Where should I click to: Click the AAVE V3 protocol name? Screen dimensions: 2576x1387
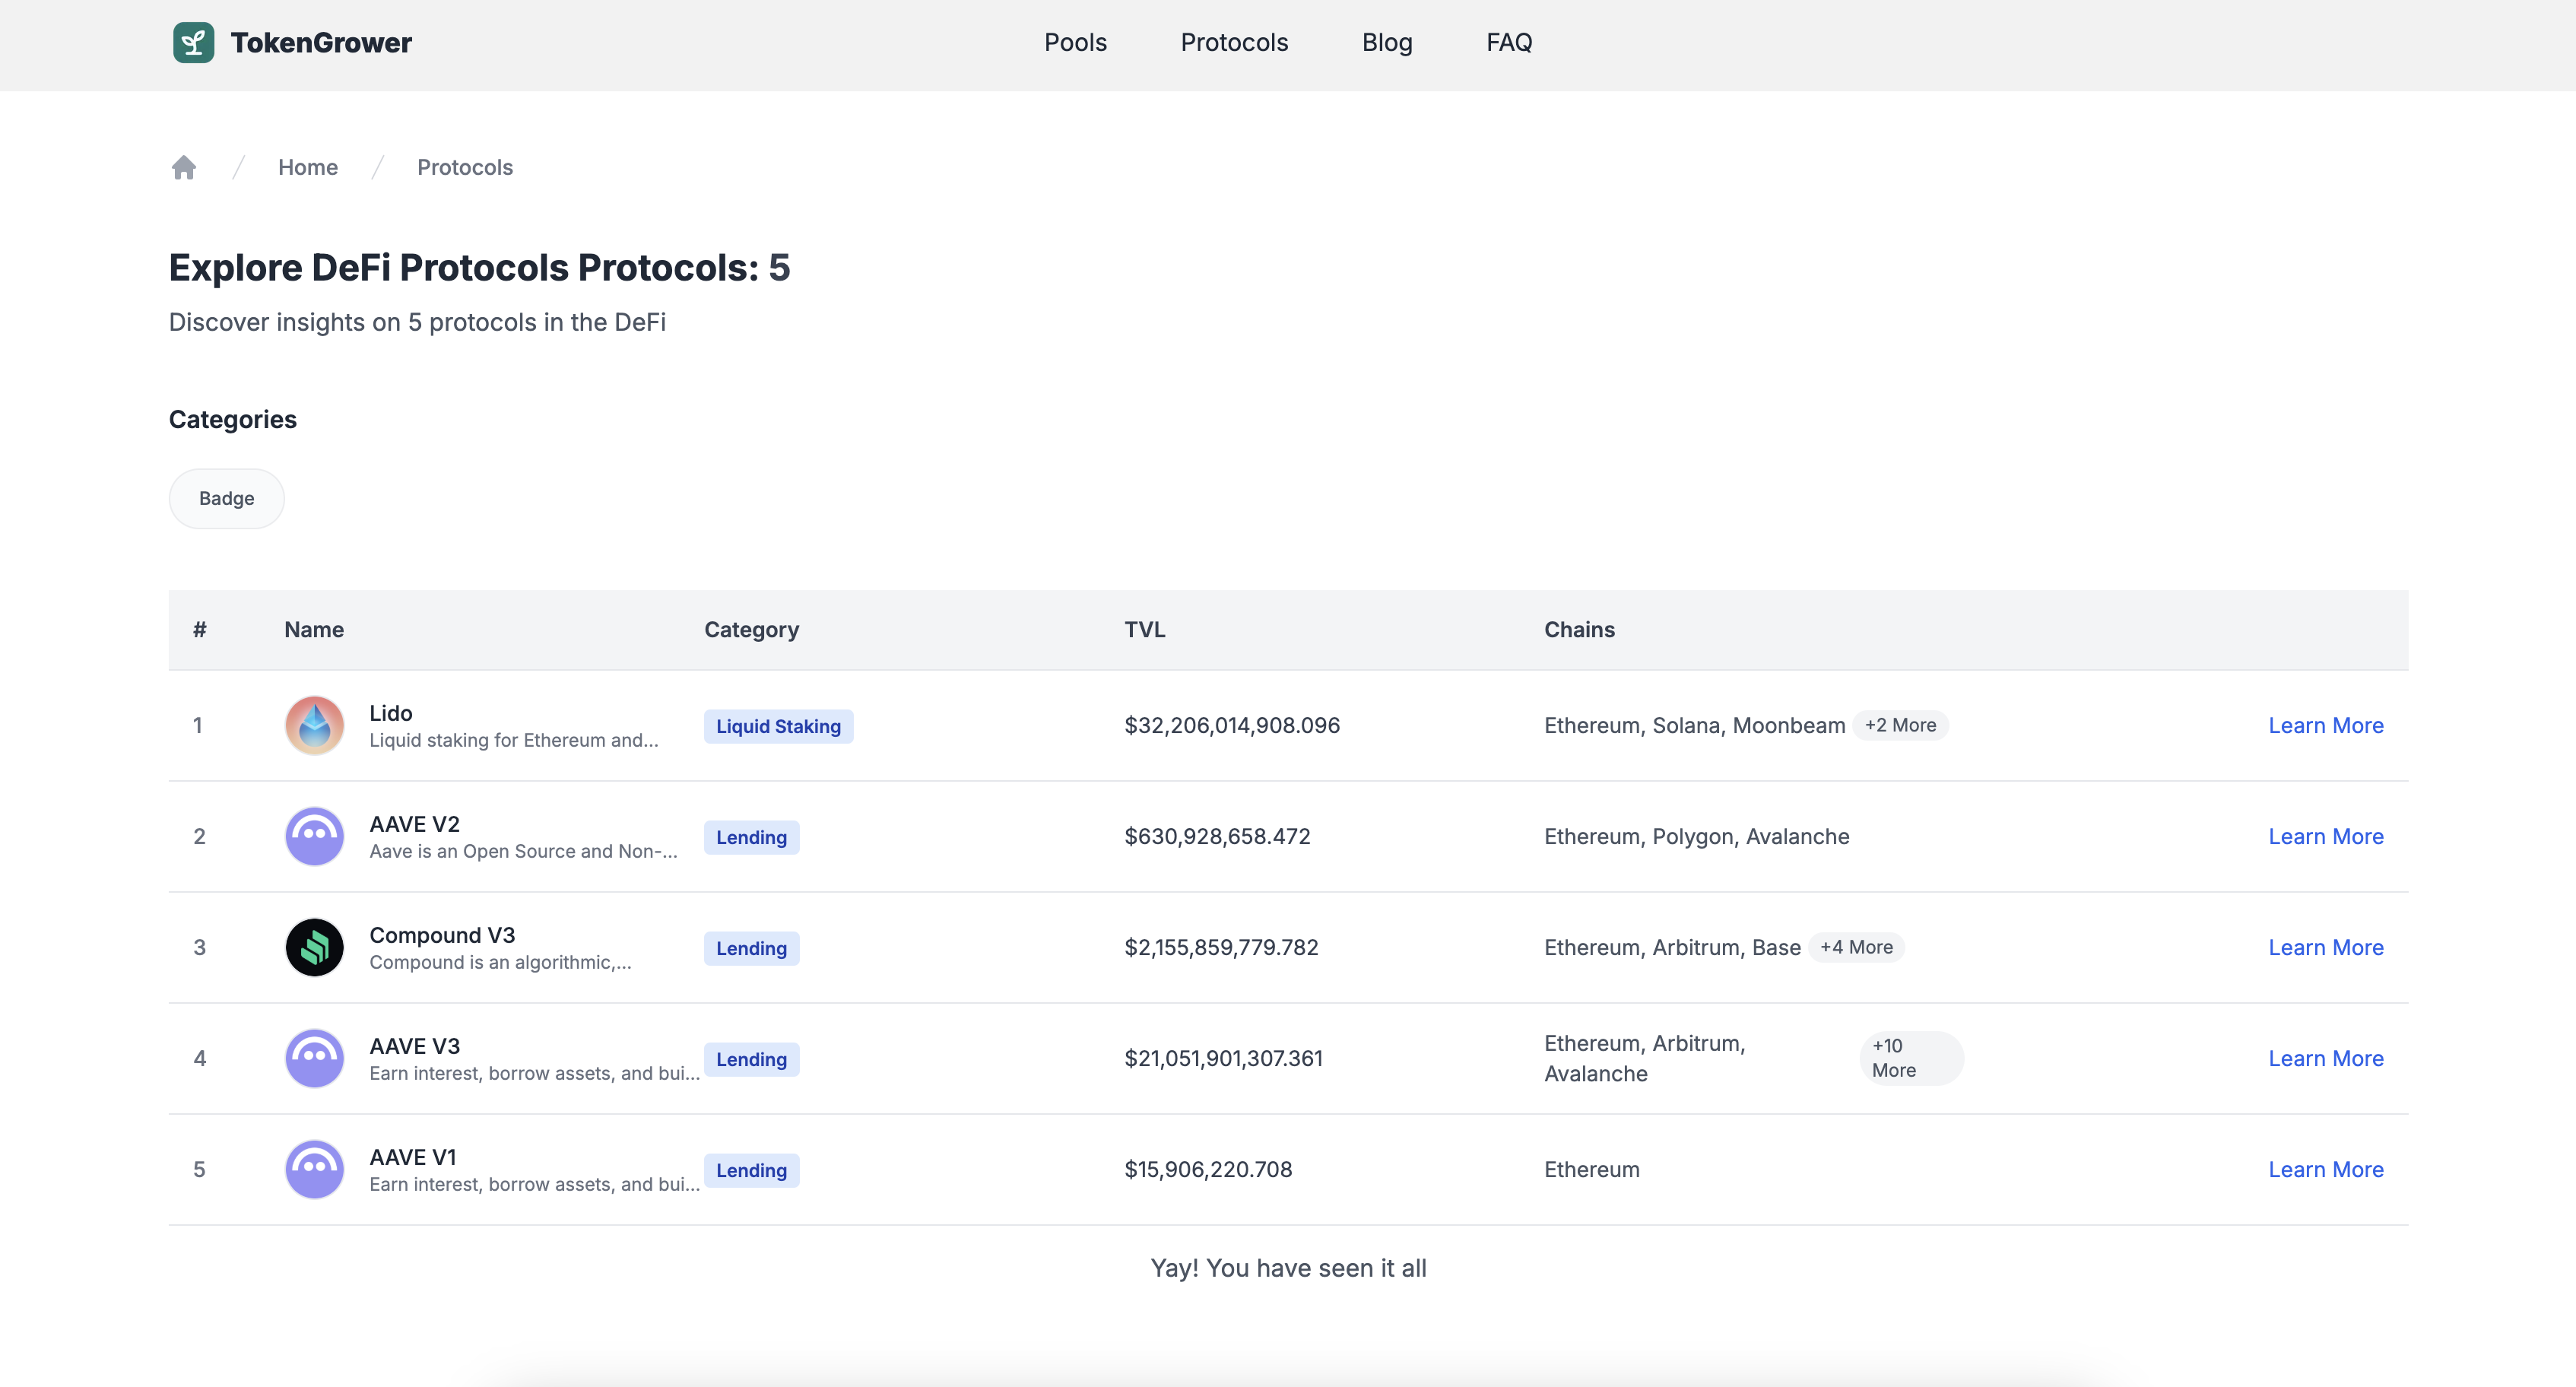[414, 1046]
